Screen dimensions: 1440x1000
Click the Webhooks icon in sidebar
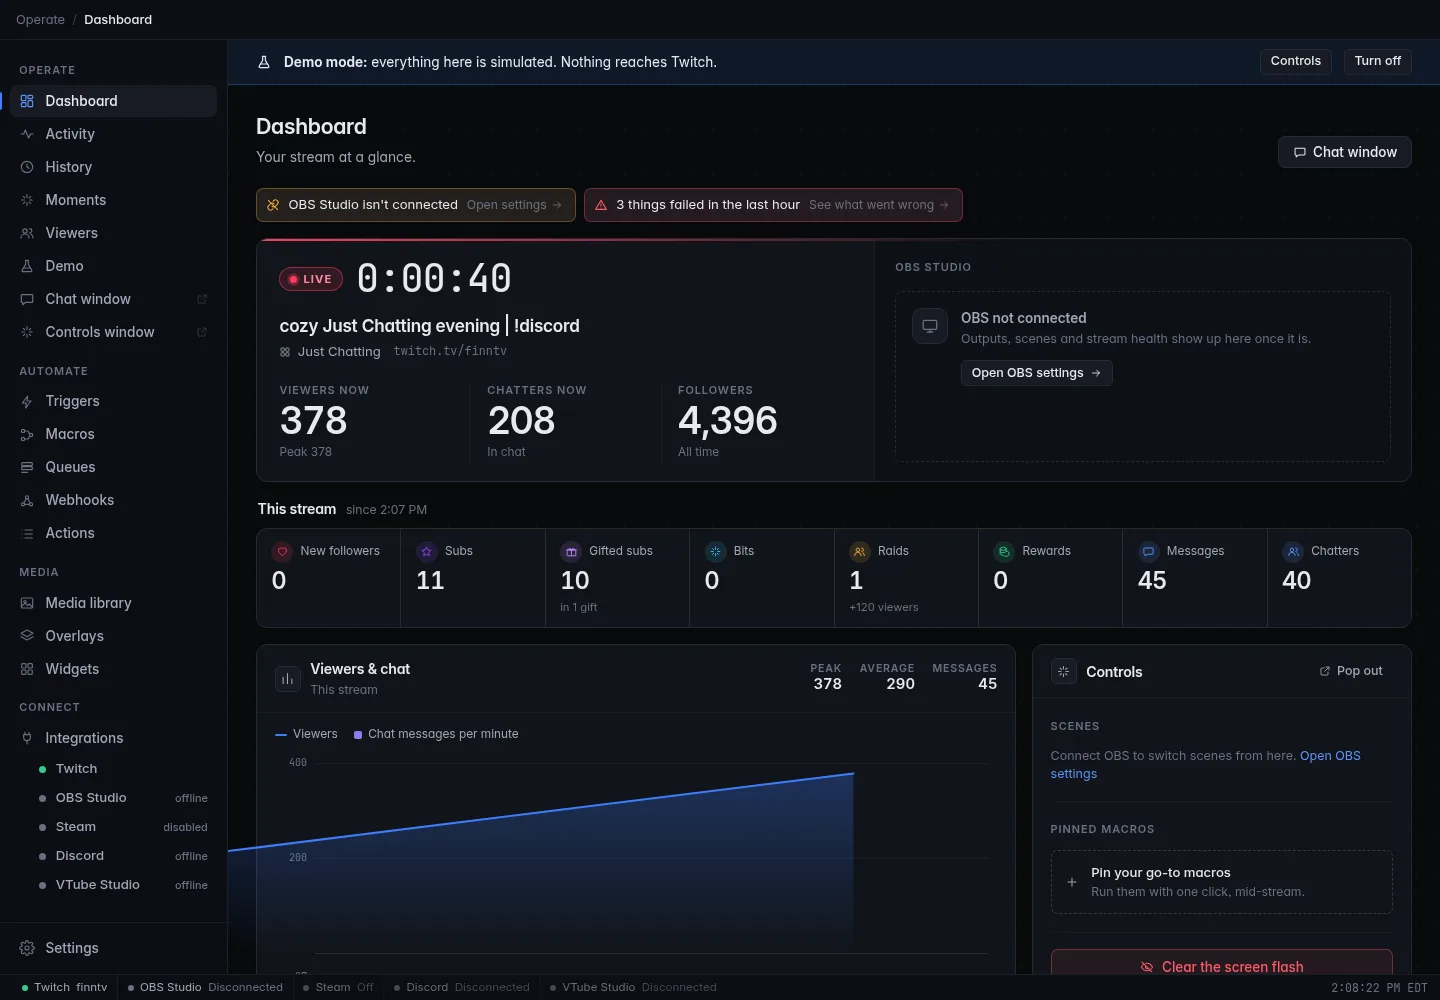coord(27,500)
